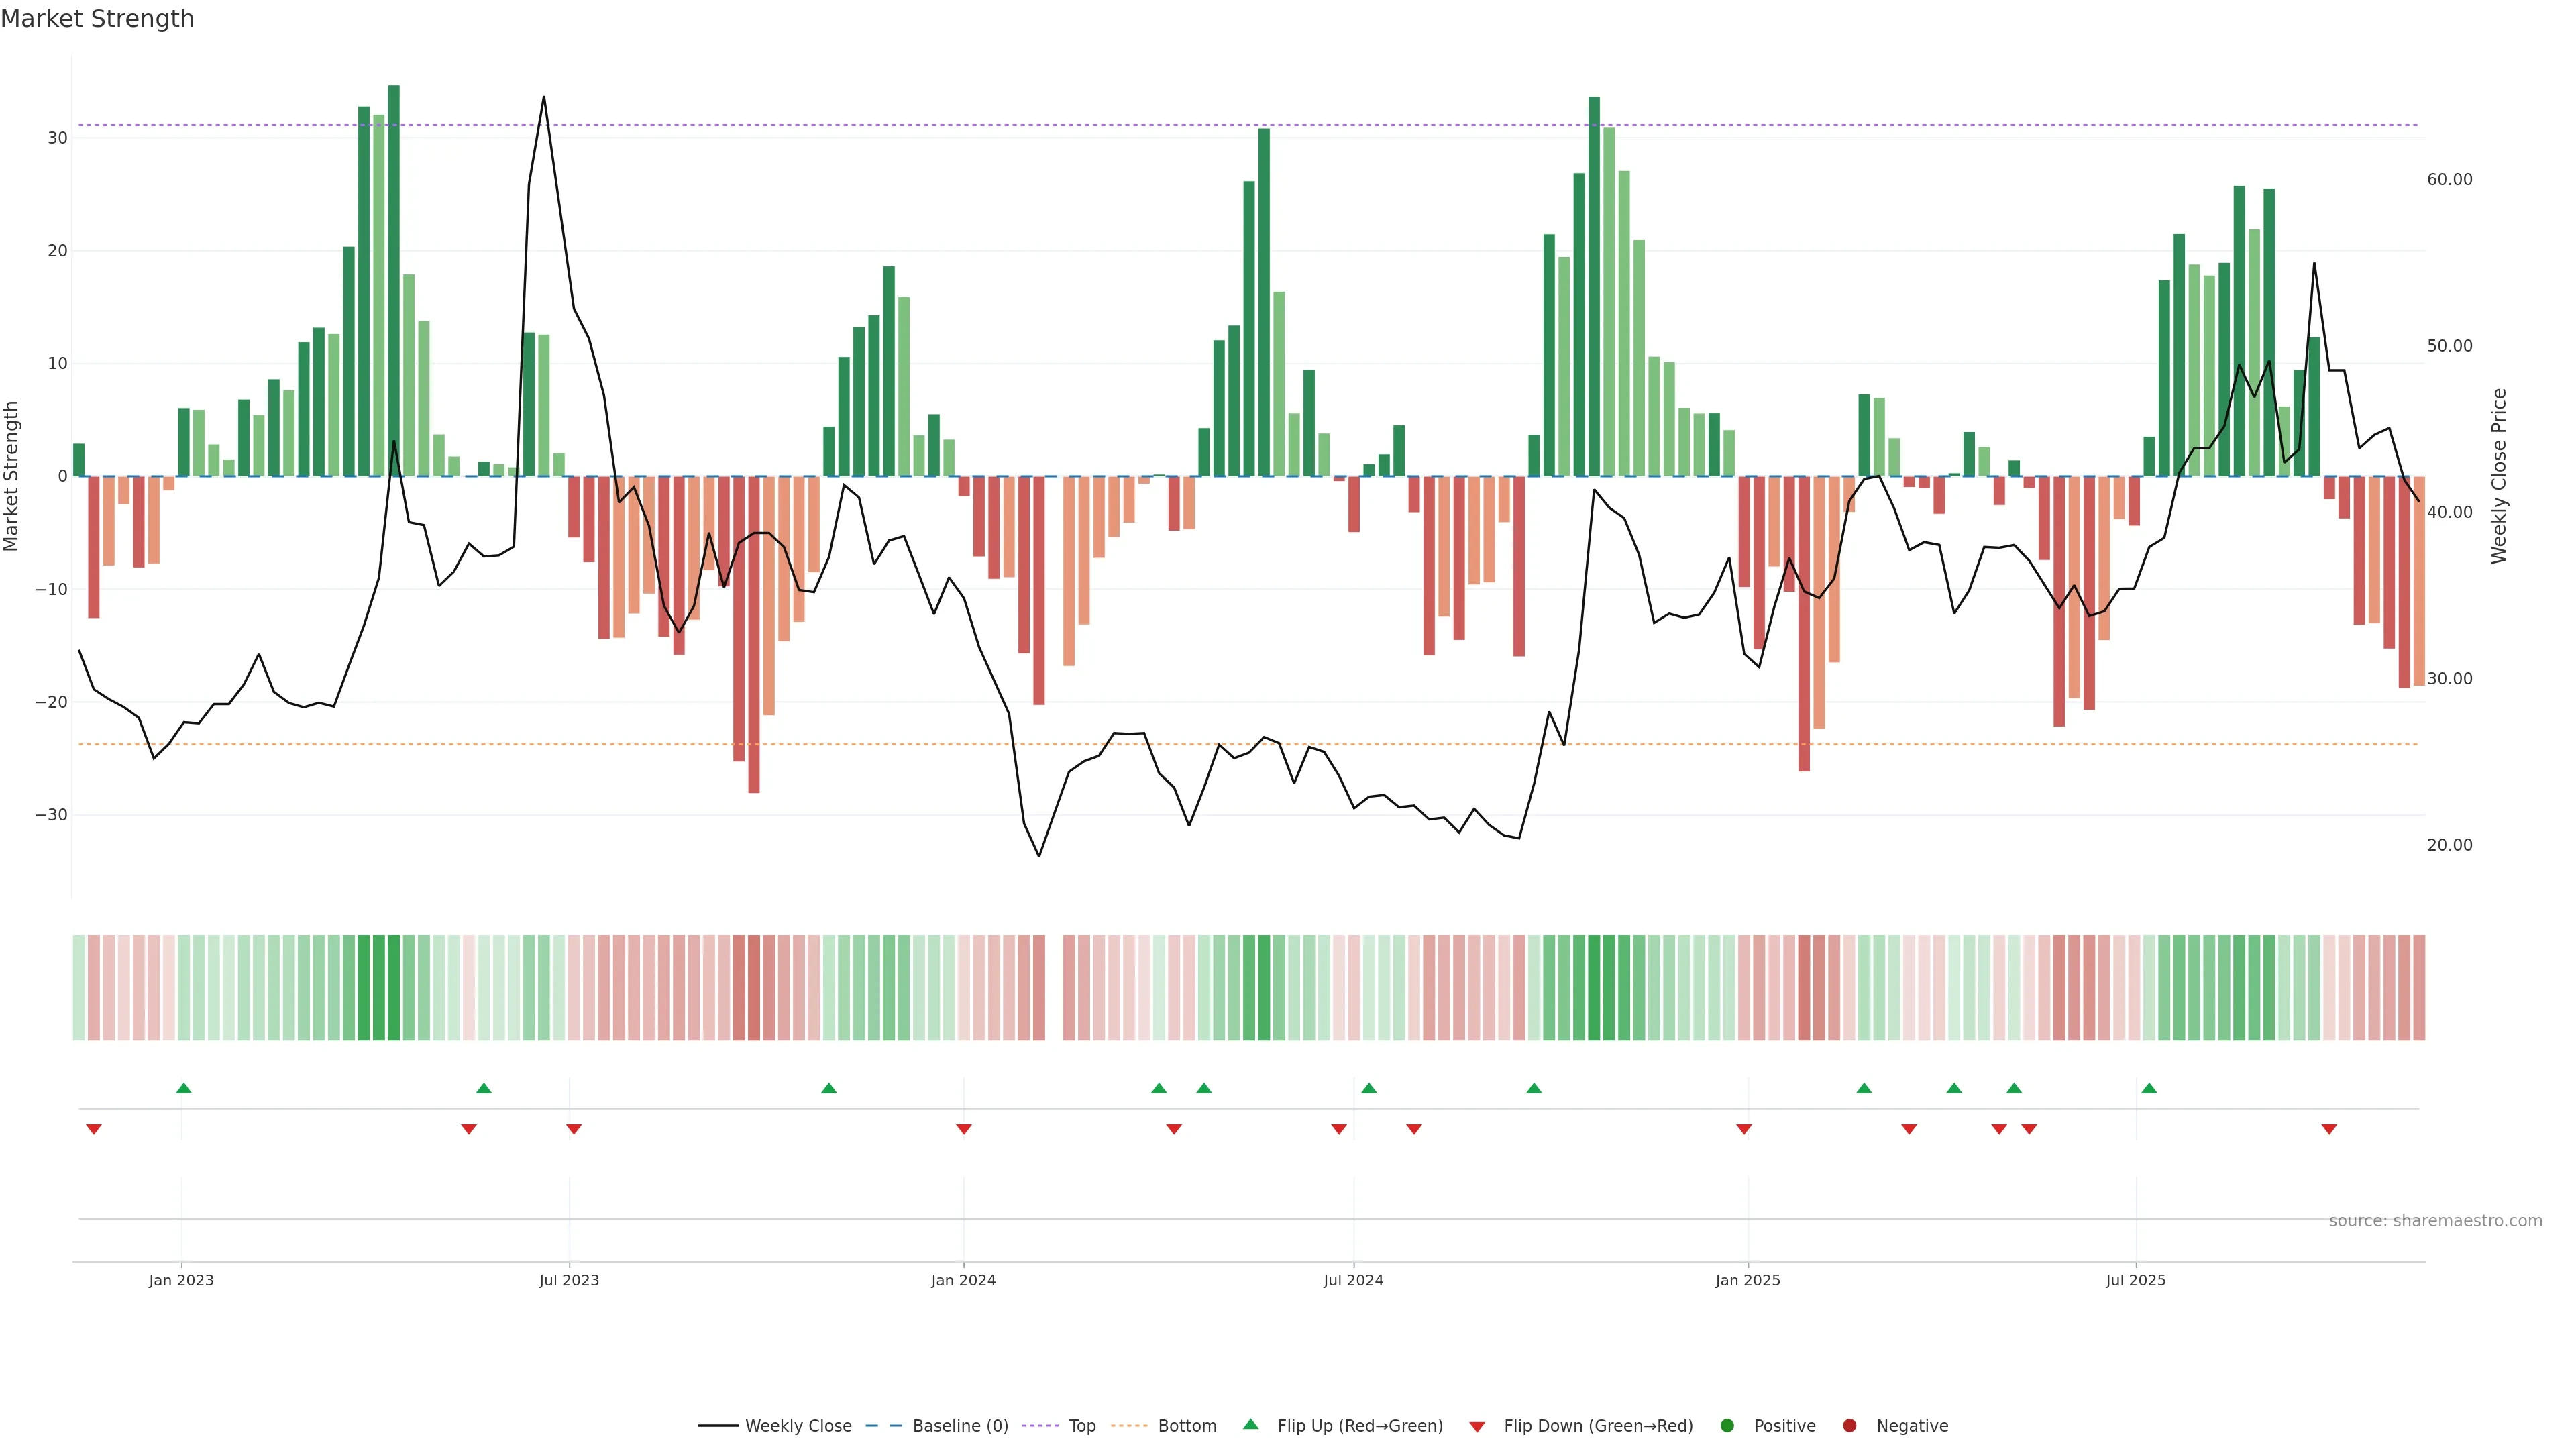Click the Jul 2025 x-axis label
Viewport: 2576px width, 1449px height.
coord(2135,1280)
